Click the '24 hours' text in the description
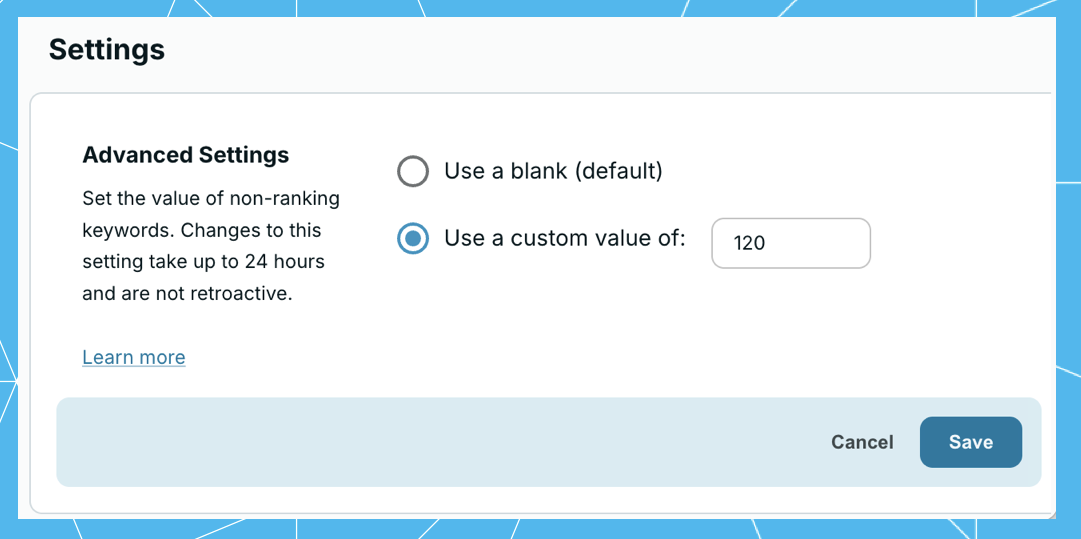This screenshot has width=1081, height=539. 291,262
